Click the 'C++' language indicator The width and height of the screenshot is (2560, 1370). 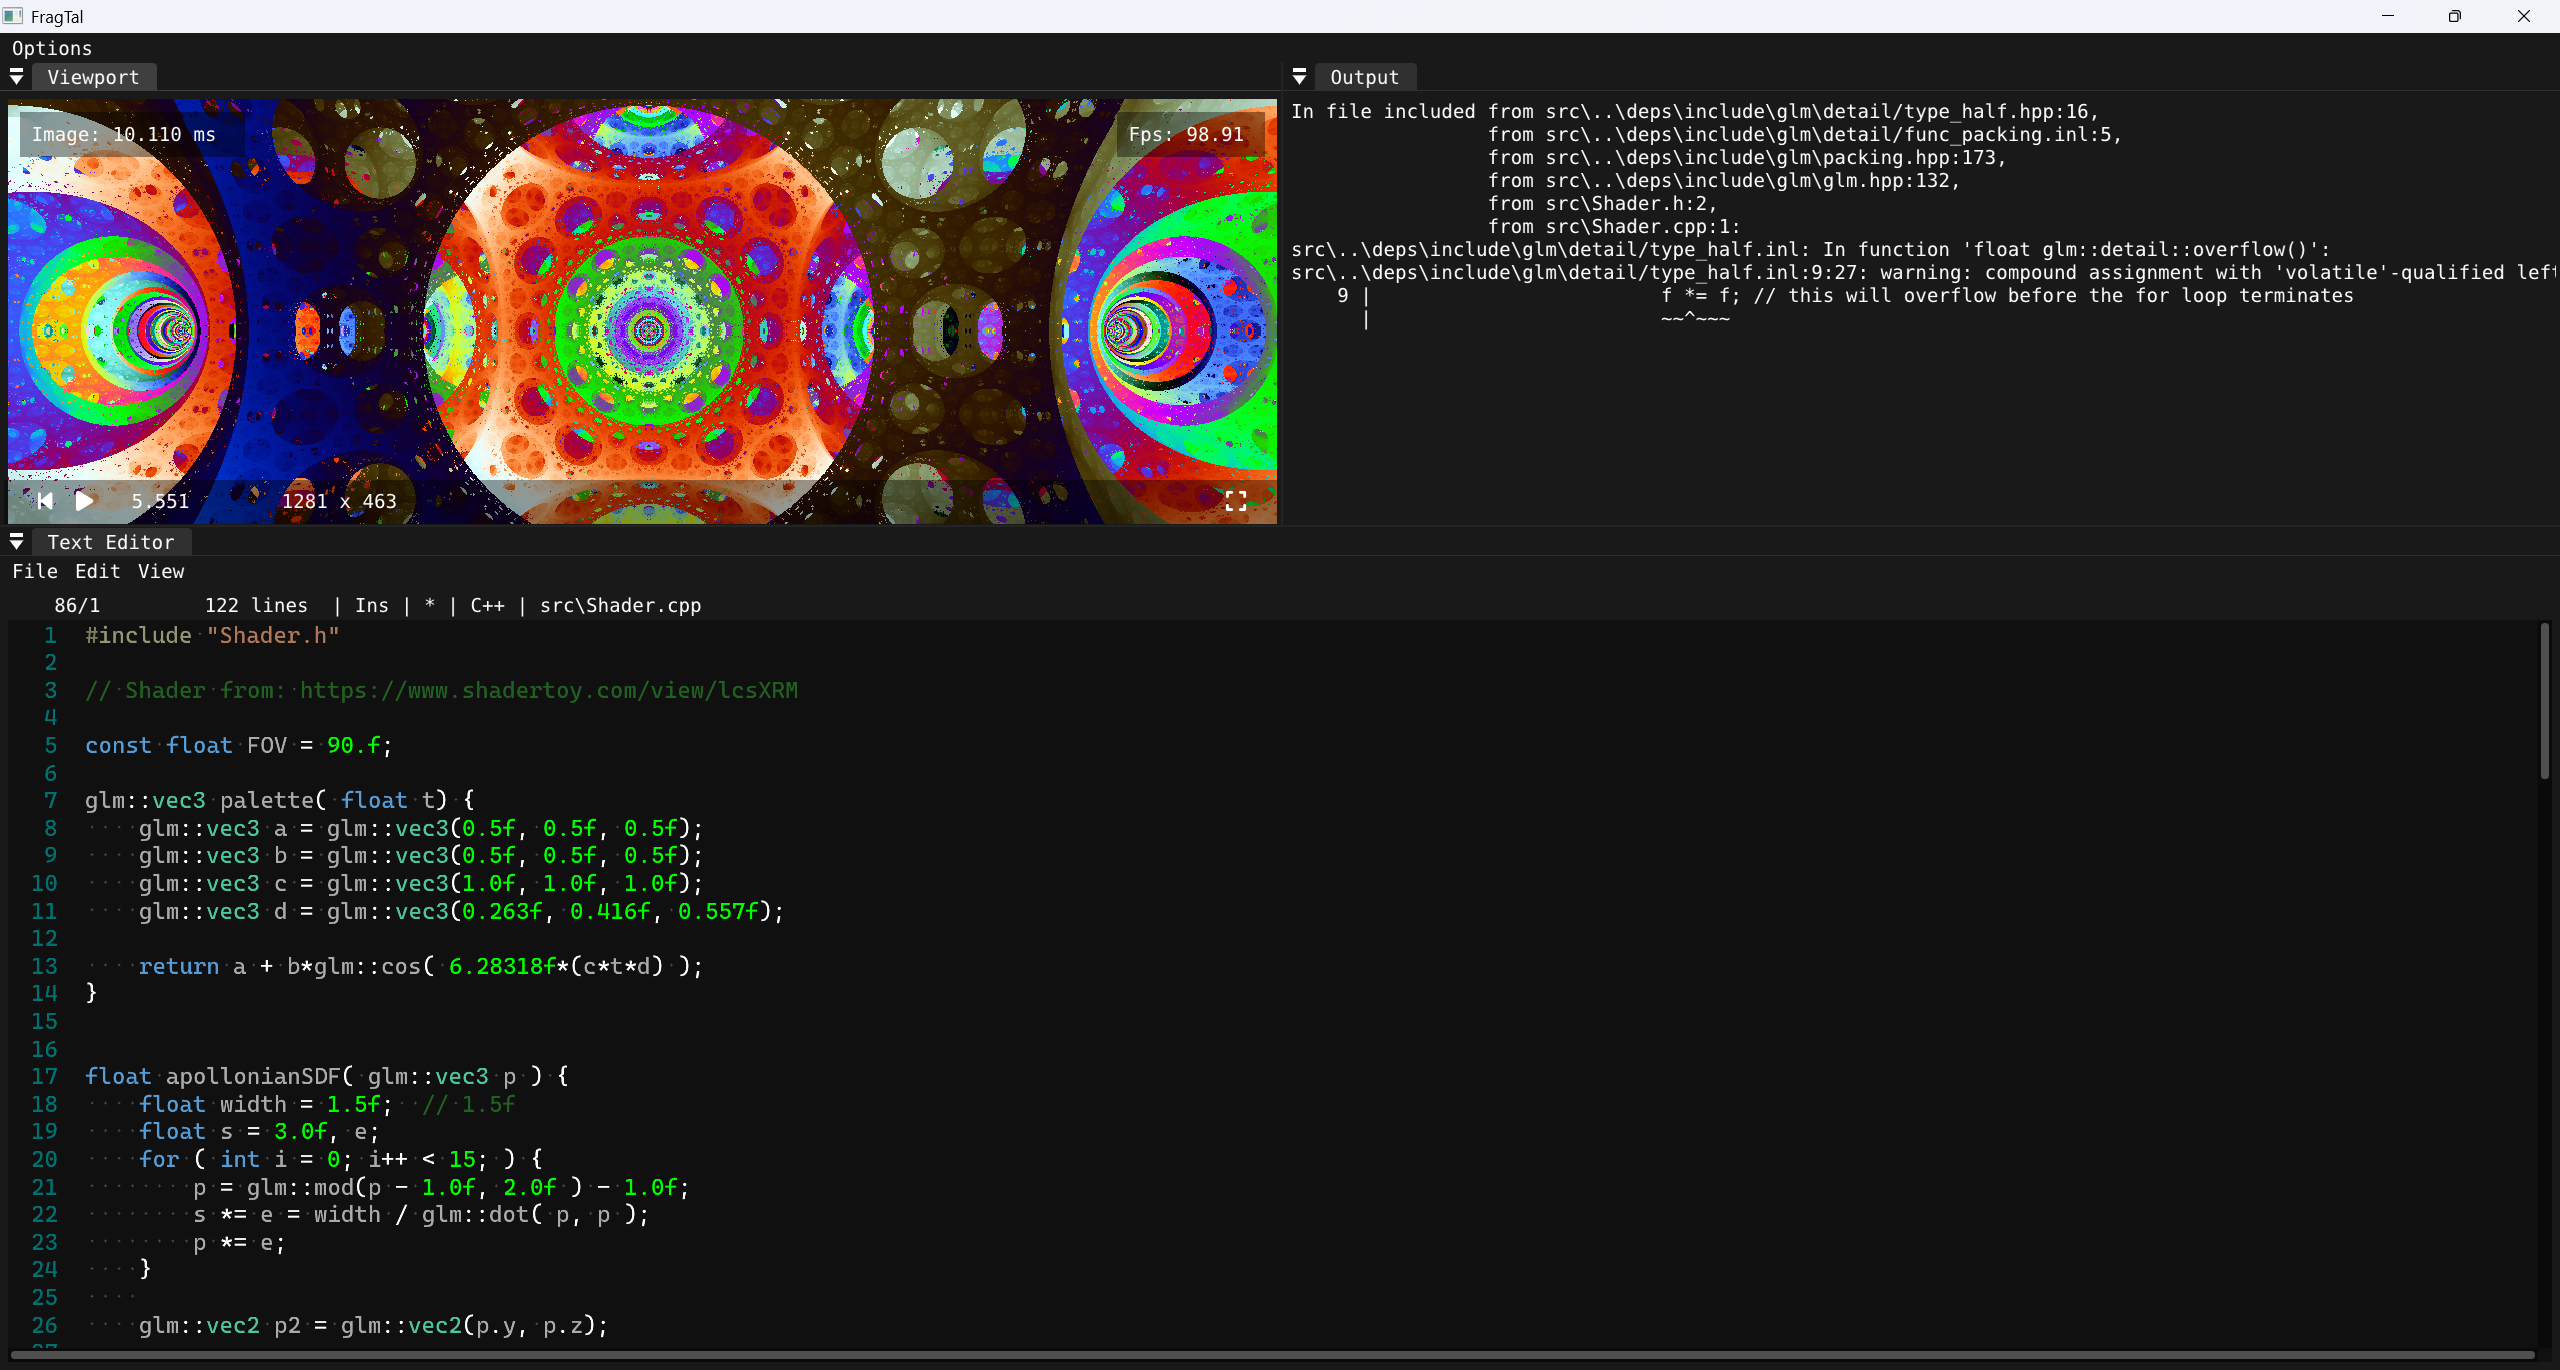pos(487,605)
